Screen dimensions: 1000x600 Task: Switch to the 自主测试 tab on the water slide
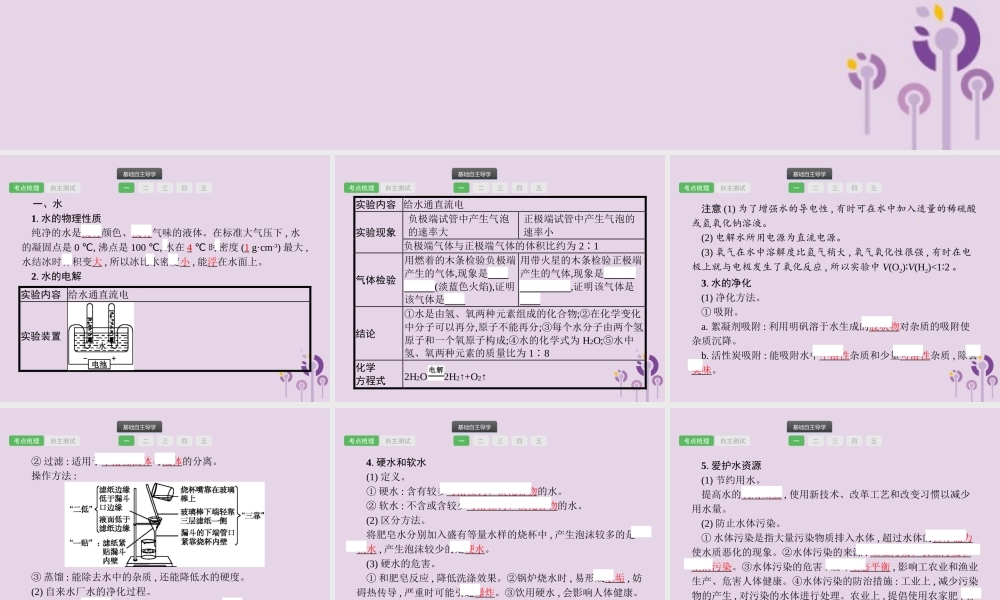(65, 188)
